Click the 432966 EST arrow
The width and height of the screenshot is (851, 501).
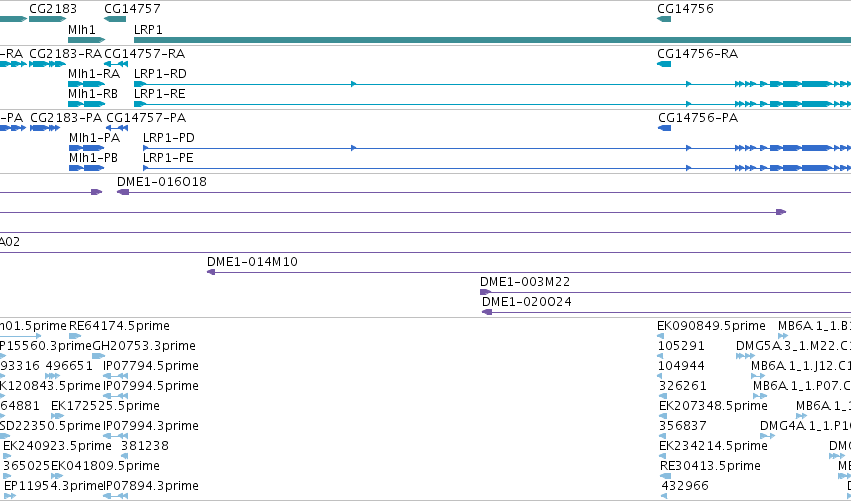(x=665, y=496)
